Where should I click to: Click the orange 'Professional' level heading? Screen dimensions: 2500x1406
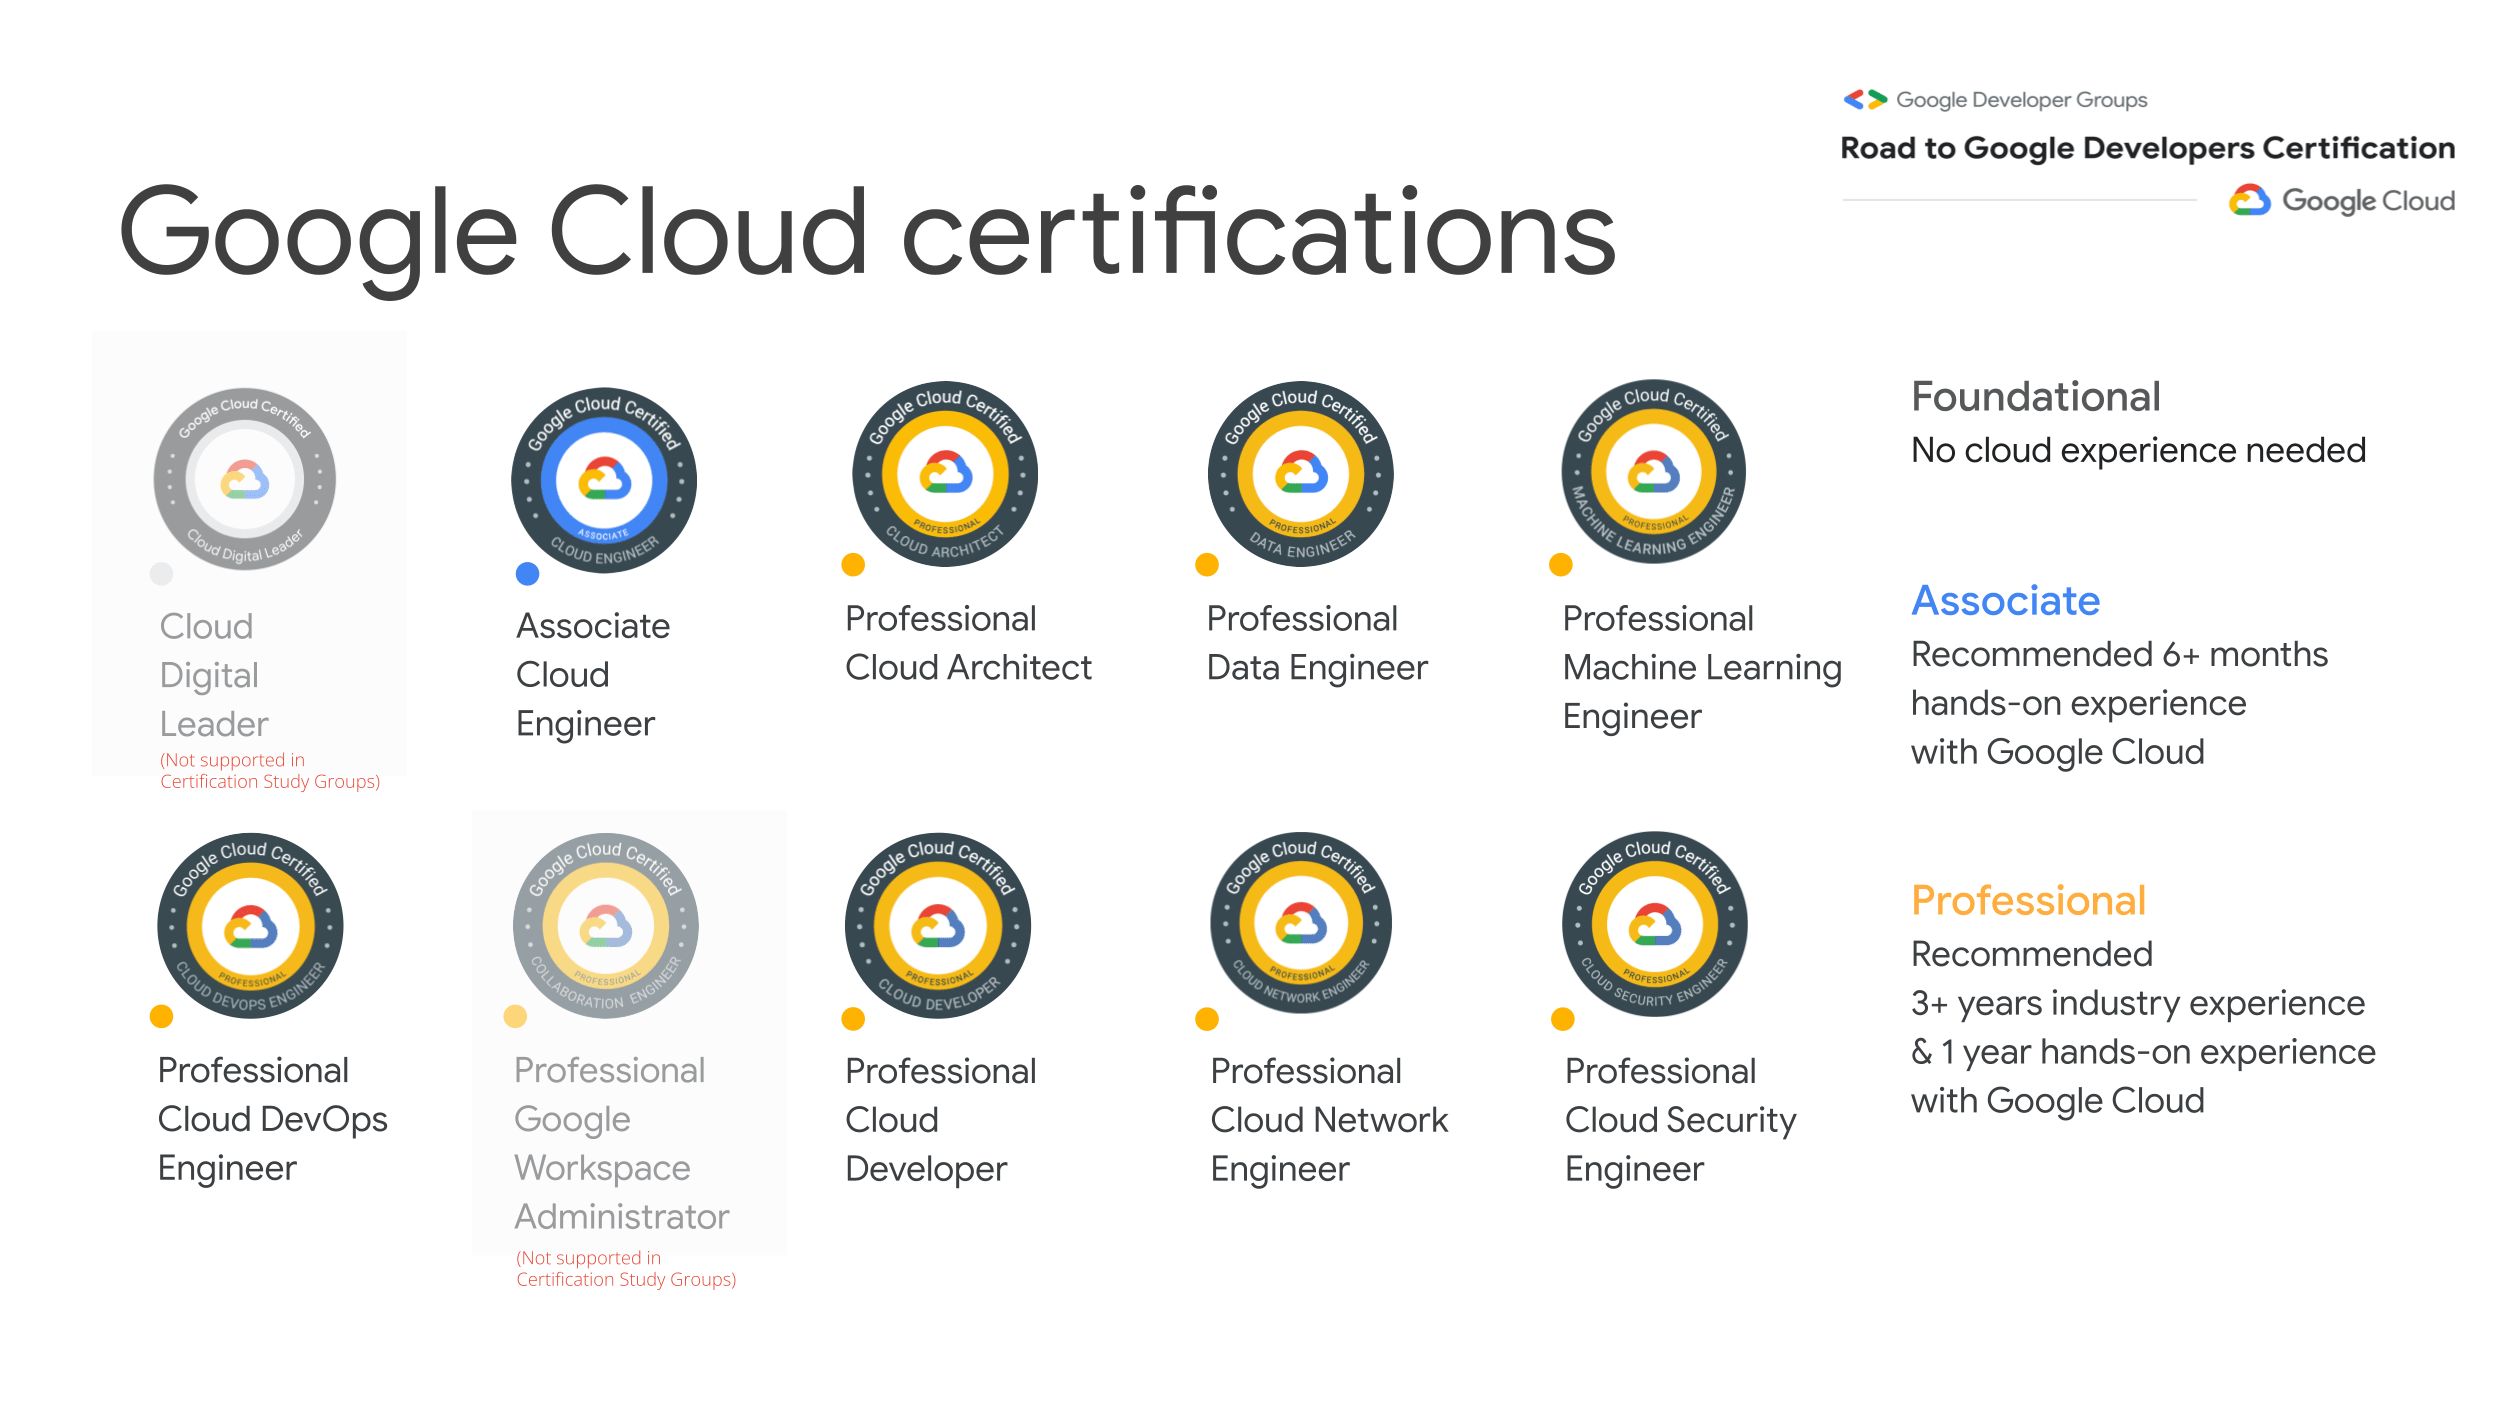2028,901
